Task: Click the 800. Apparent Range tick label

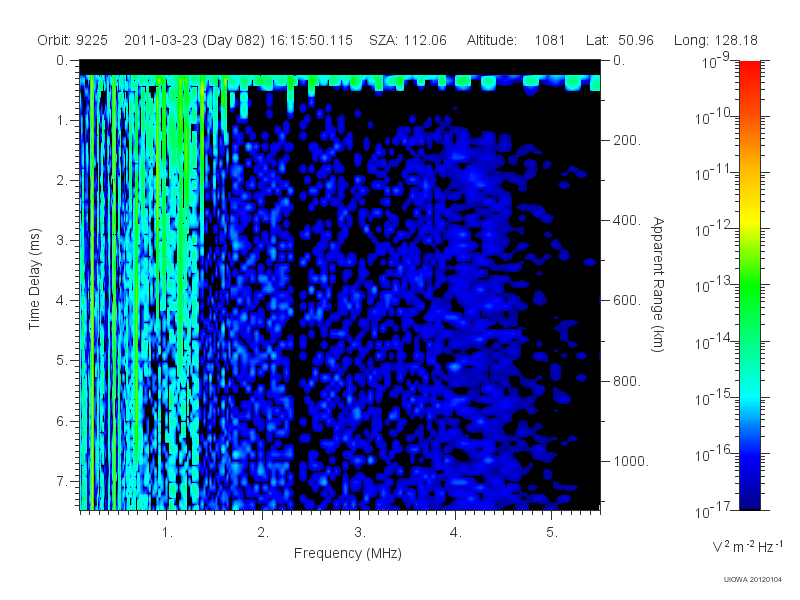Action: 627,381
